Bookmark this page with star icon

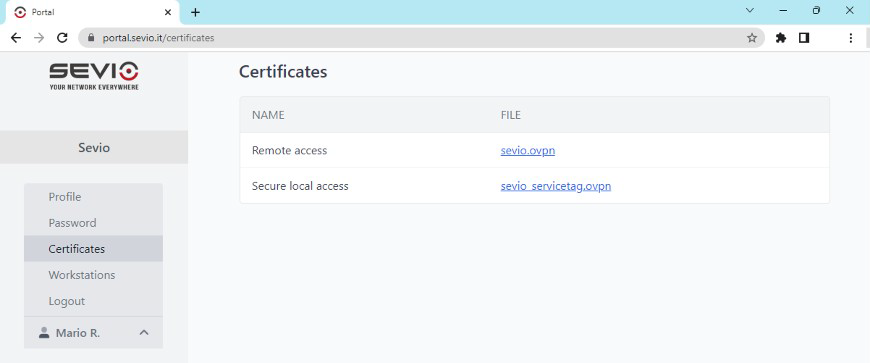click(752, 38)
